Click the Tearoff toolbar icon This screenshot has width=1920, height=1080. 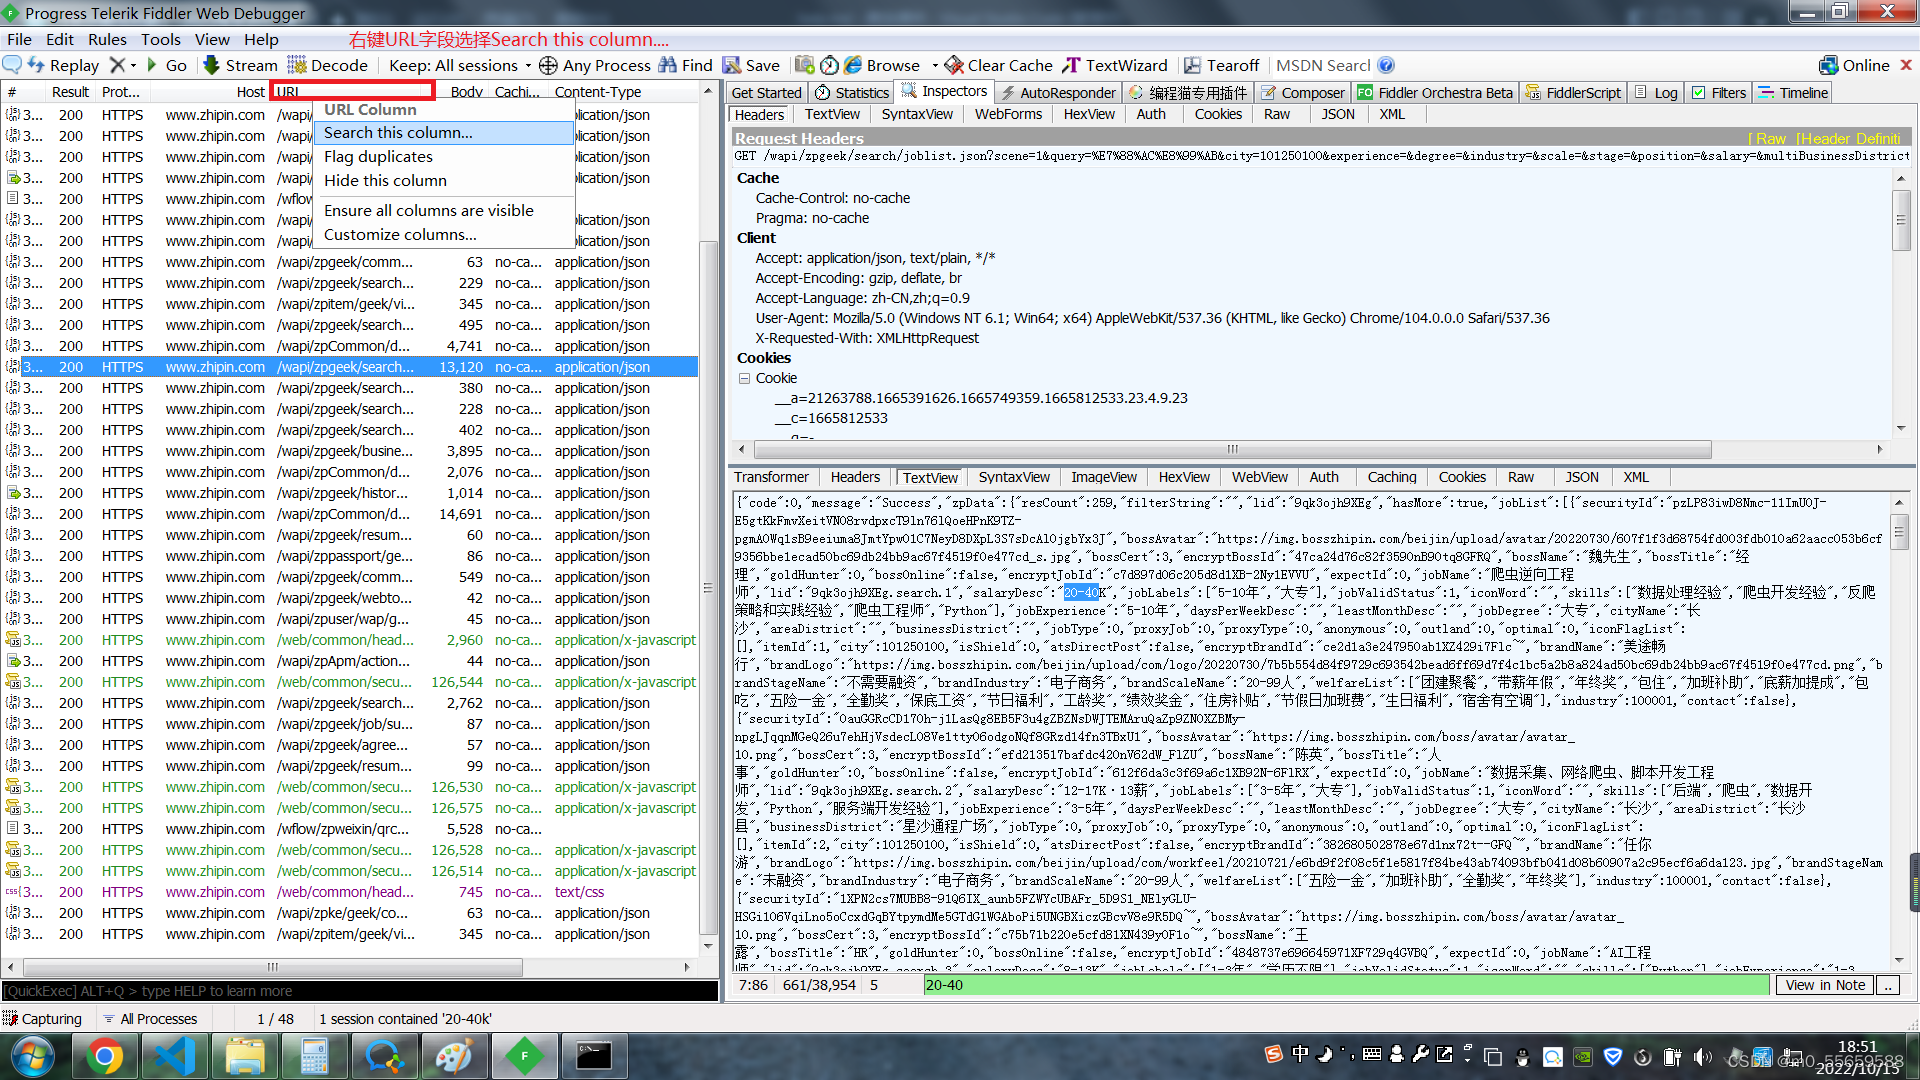point(1192,65)
